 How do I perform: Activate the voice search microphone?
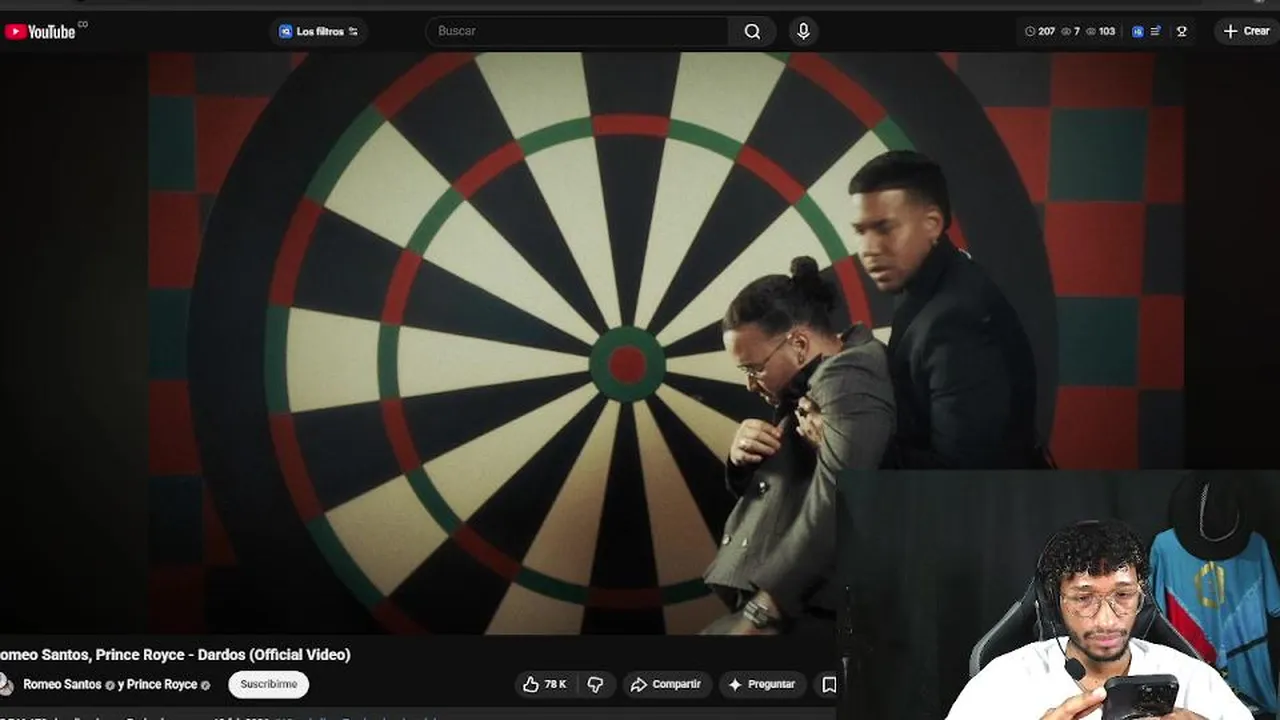(803, 31)
